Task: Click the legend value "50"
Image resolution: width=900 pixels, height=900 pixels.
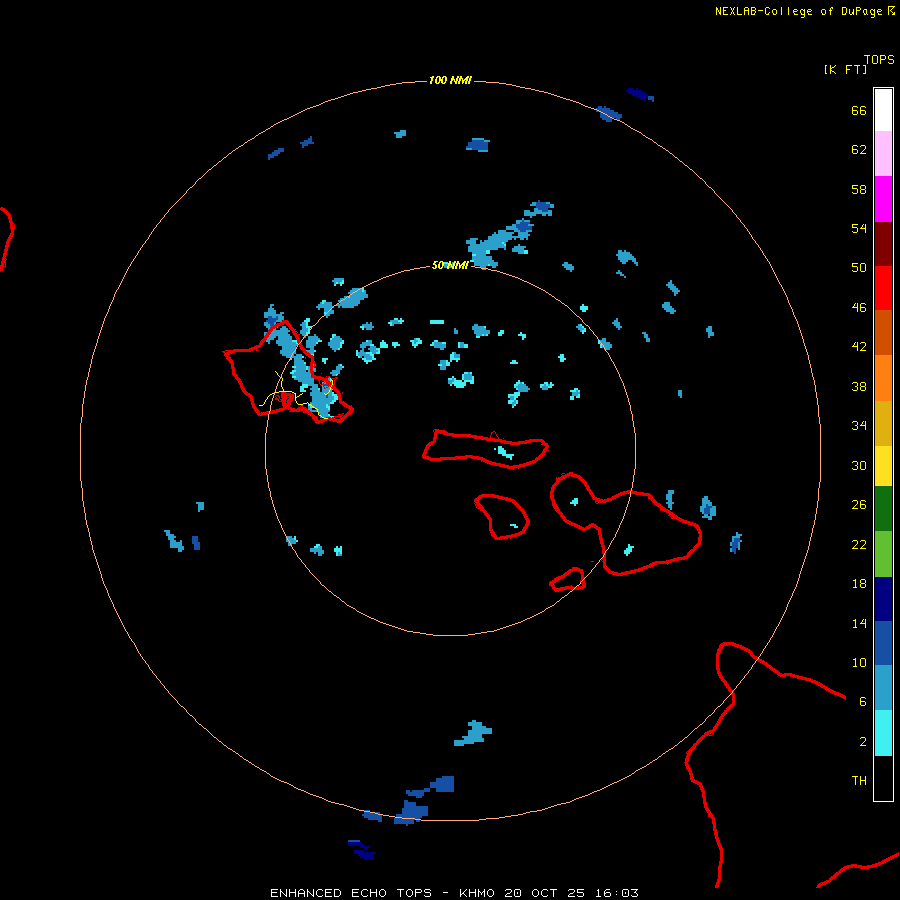Action: pyautogui.click(x=859, y=267)
